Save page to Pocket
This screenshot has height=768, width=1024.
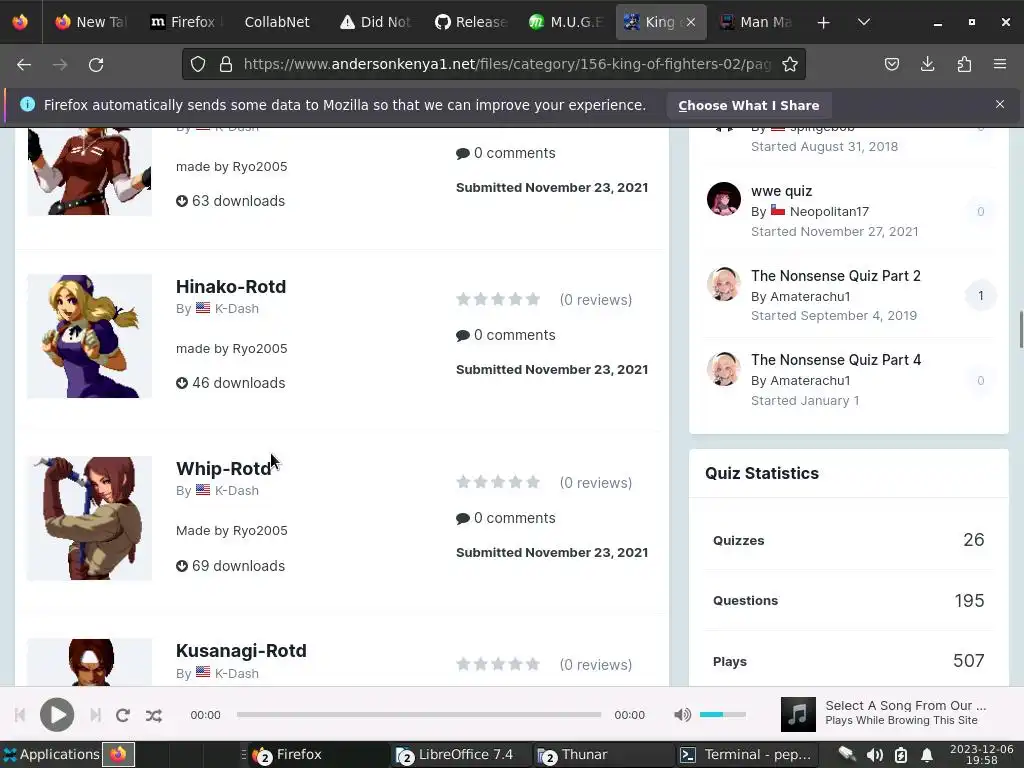pyautogui.click(x=892, y=64)
